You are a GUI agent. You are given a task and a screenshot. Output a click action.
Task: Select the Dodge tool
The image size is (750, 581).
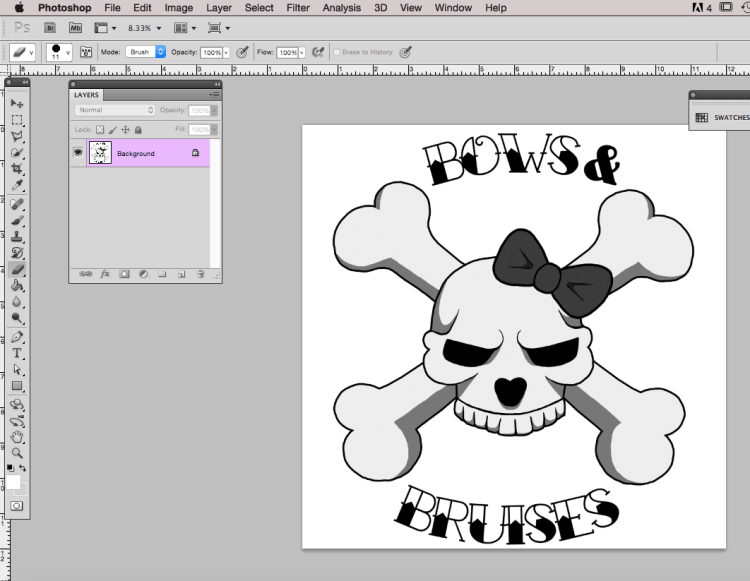pos(17,318)
